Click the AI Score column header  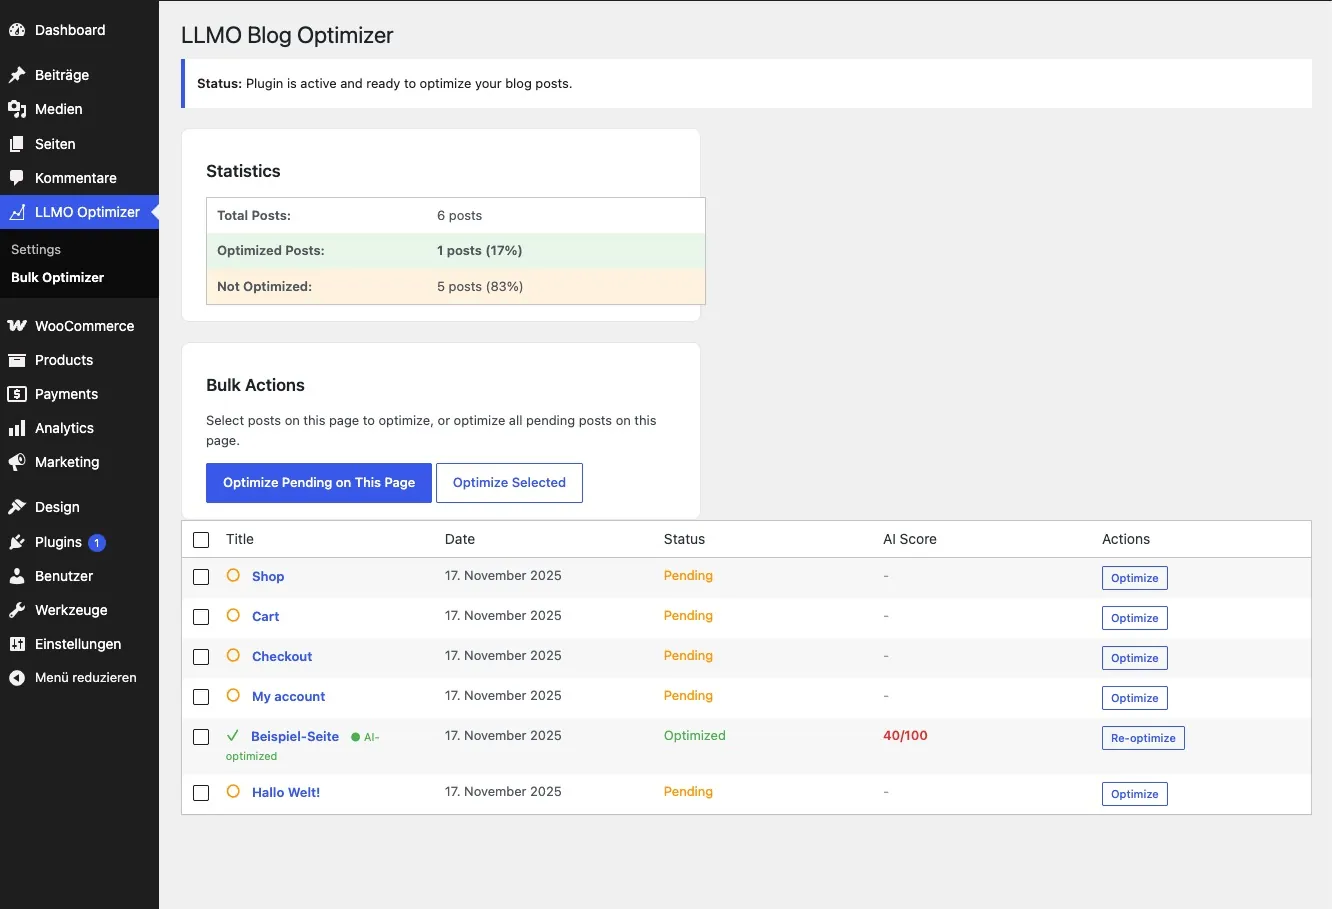(909, 539)
